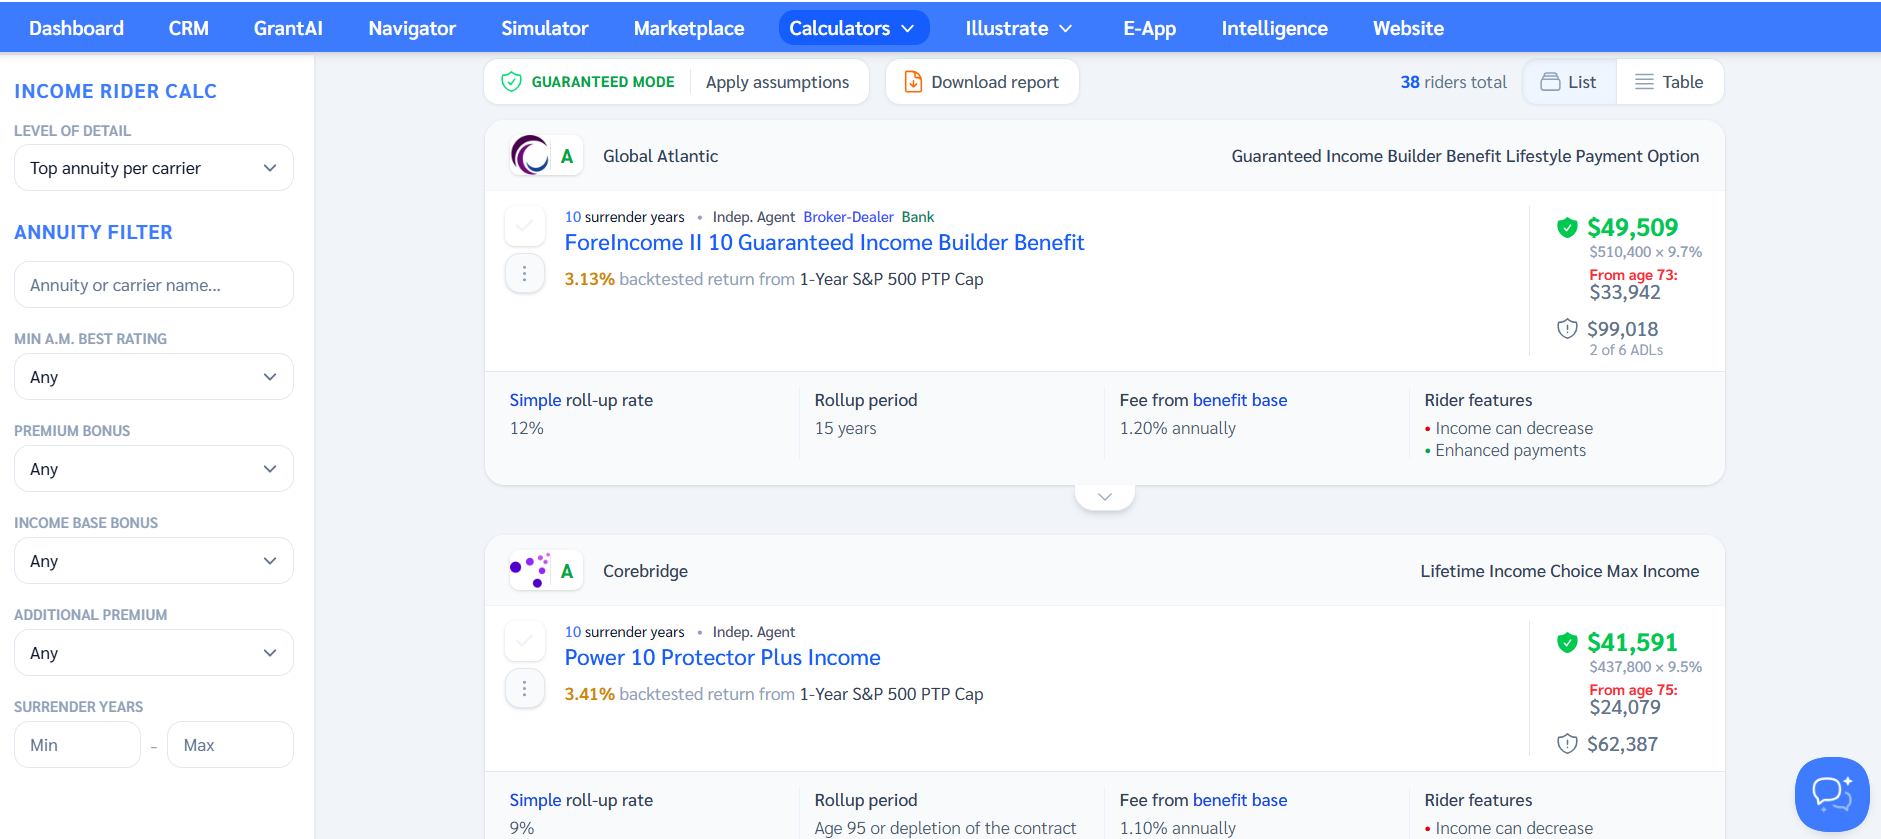Image resolution: width=1881 pixels, height=839 pixels.
Task: Expand the Min A.M. Best Rating dropdown
Action: [154, 377]
